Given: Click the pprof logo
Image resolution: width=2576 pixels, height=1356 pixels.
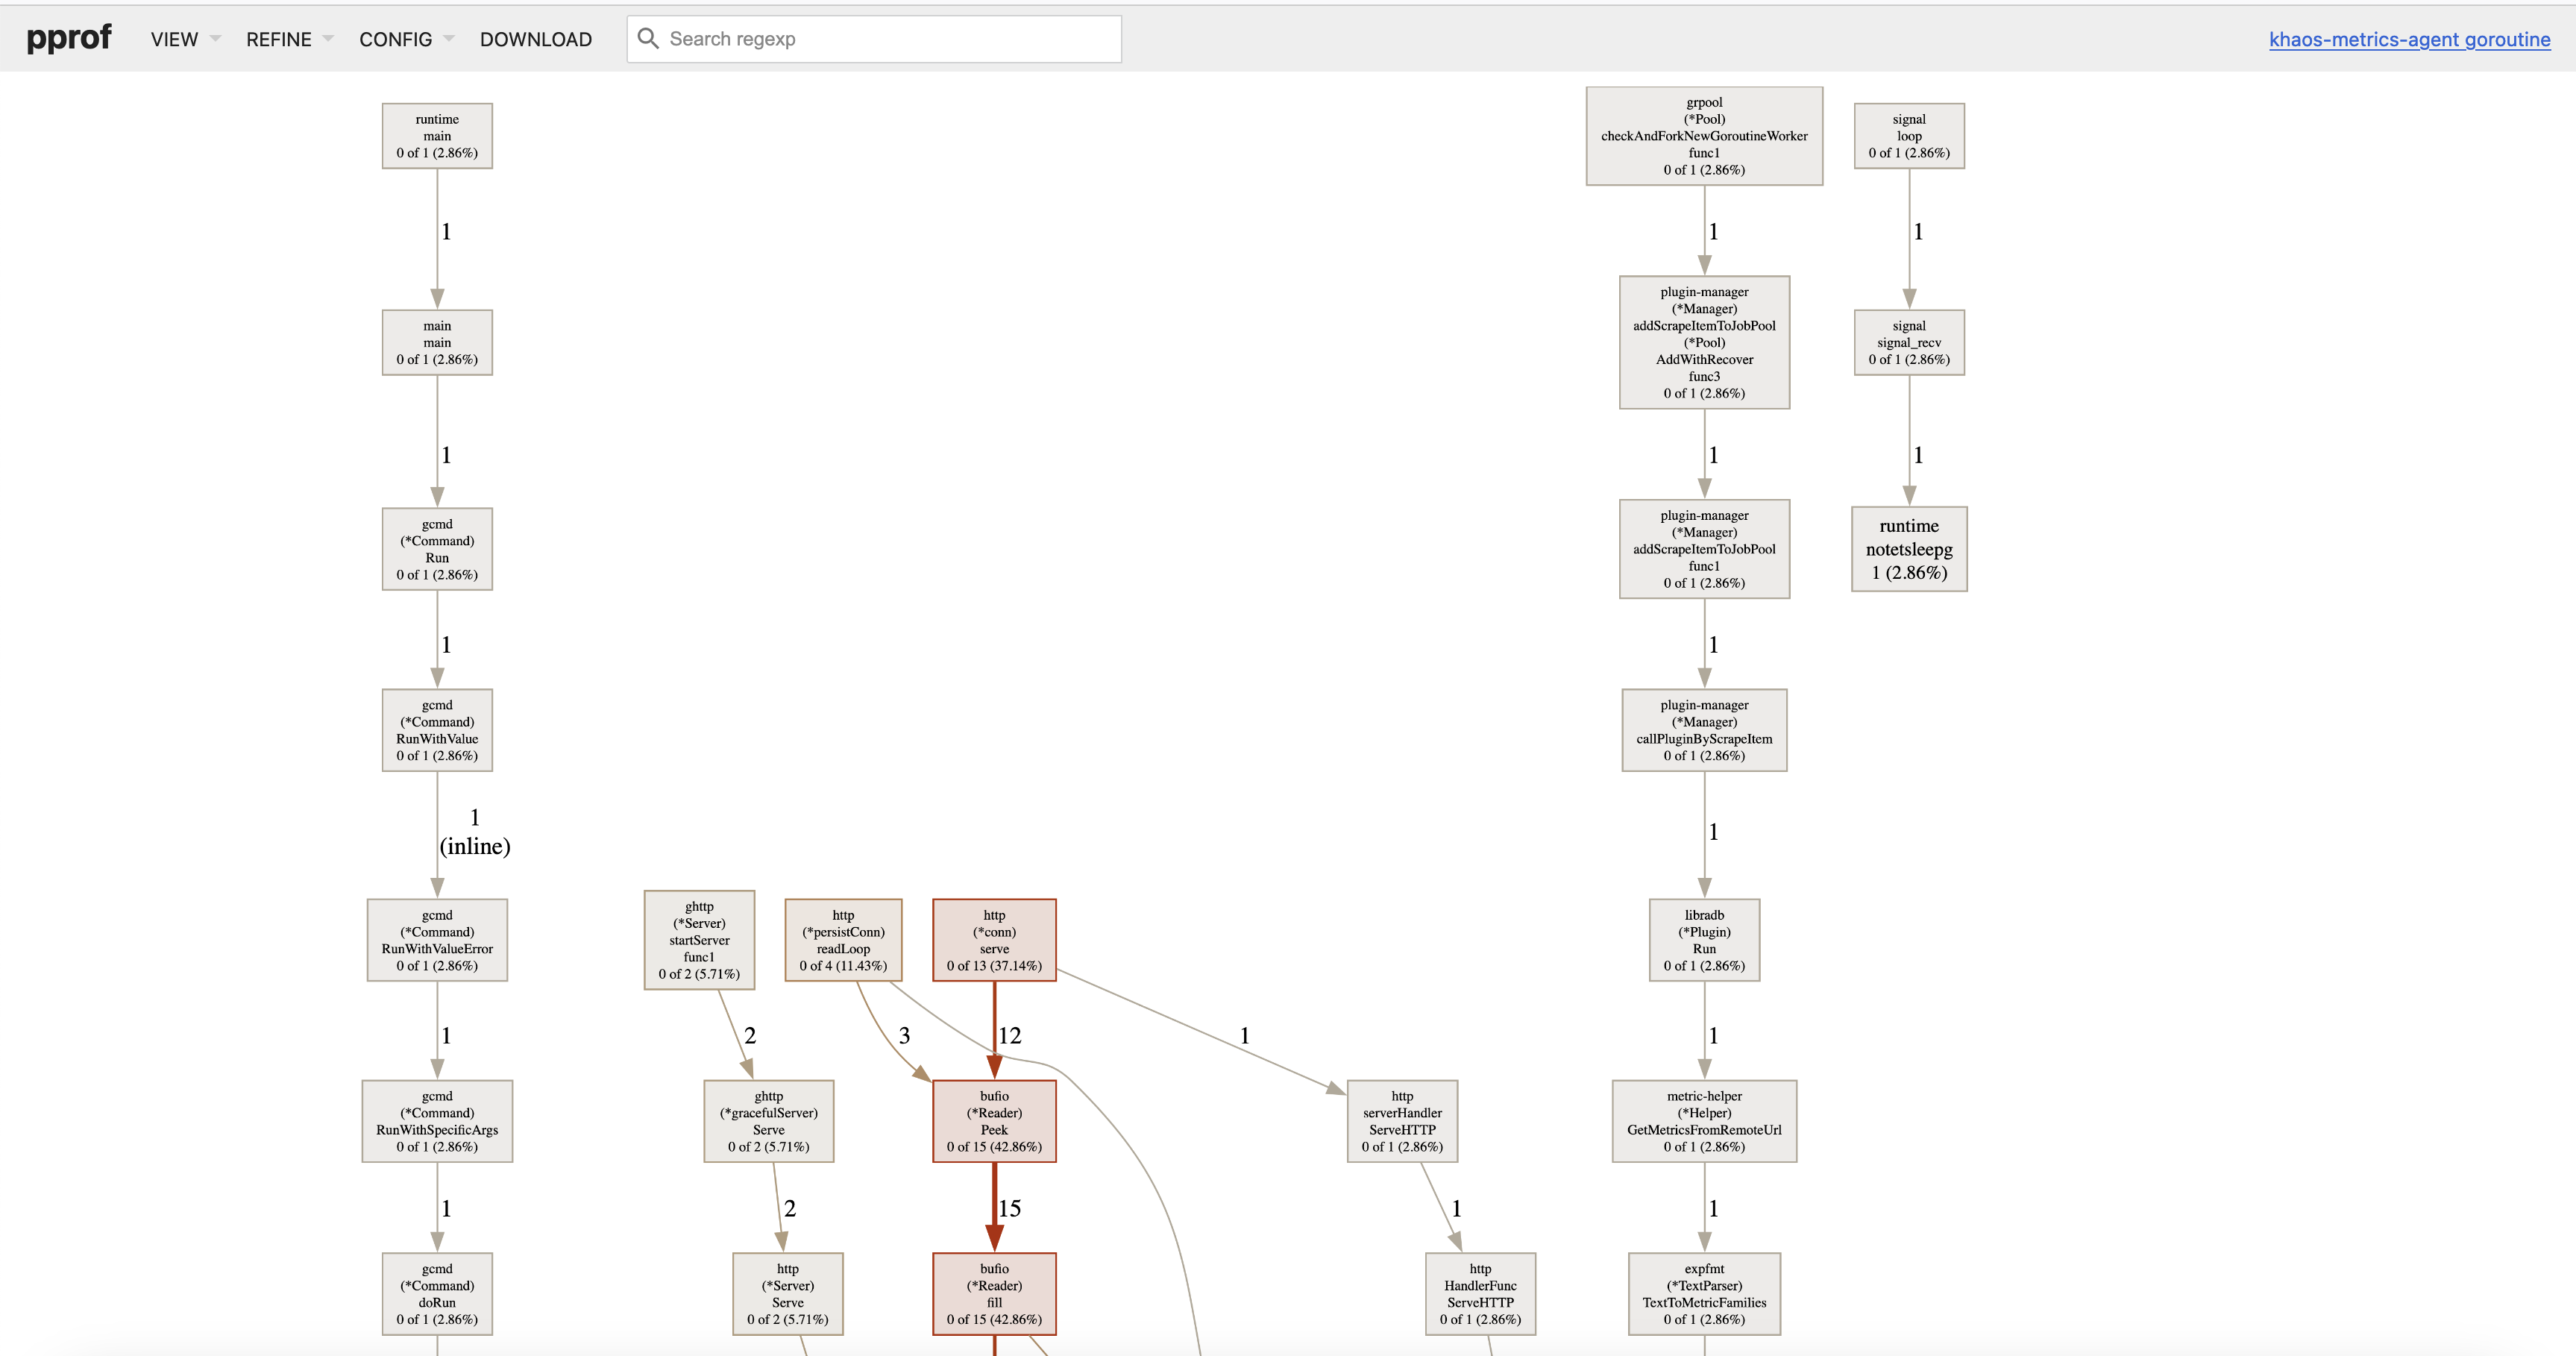Looking at the screenshot, I should pyautogui.click(x=68, y=38).
